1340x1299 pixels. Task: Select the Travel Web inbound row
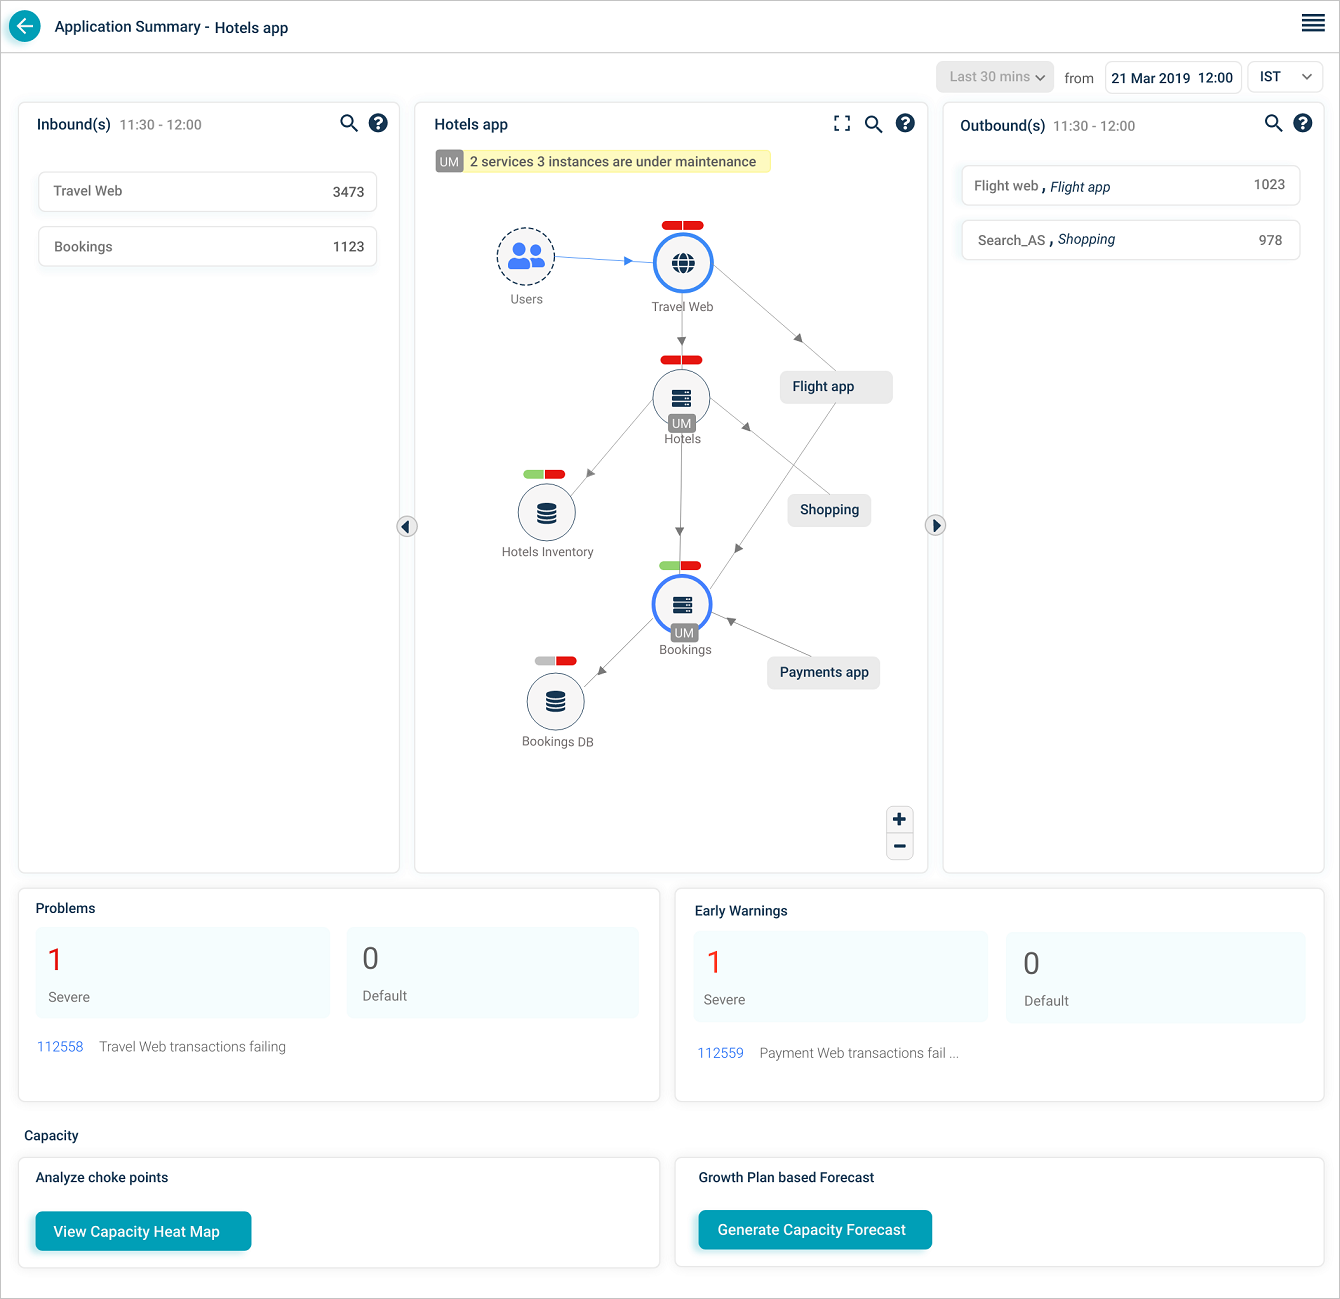click(x=207, y=191)
